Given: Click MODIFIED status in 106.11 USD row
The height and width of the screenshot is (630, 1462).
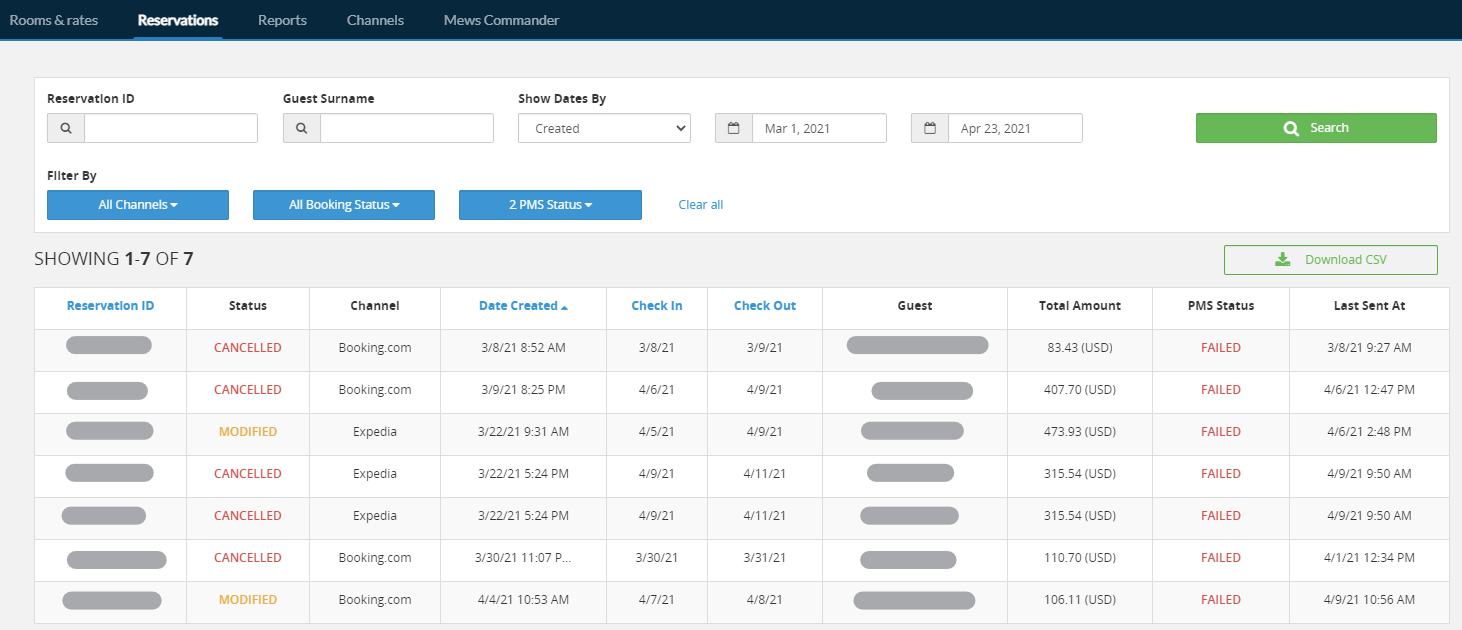Looking at the screenshot, I should (x=248, y=600).
